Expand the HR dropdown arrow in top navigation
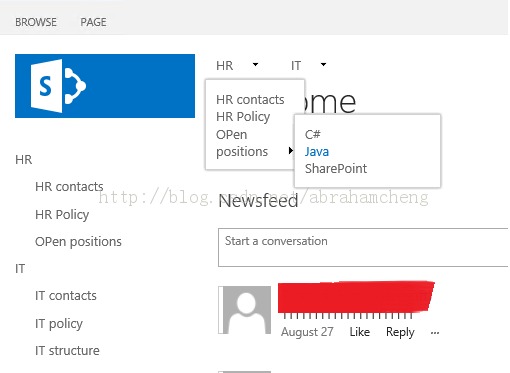Screen dimensions: 510x373 [x=255, y=65]
